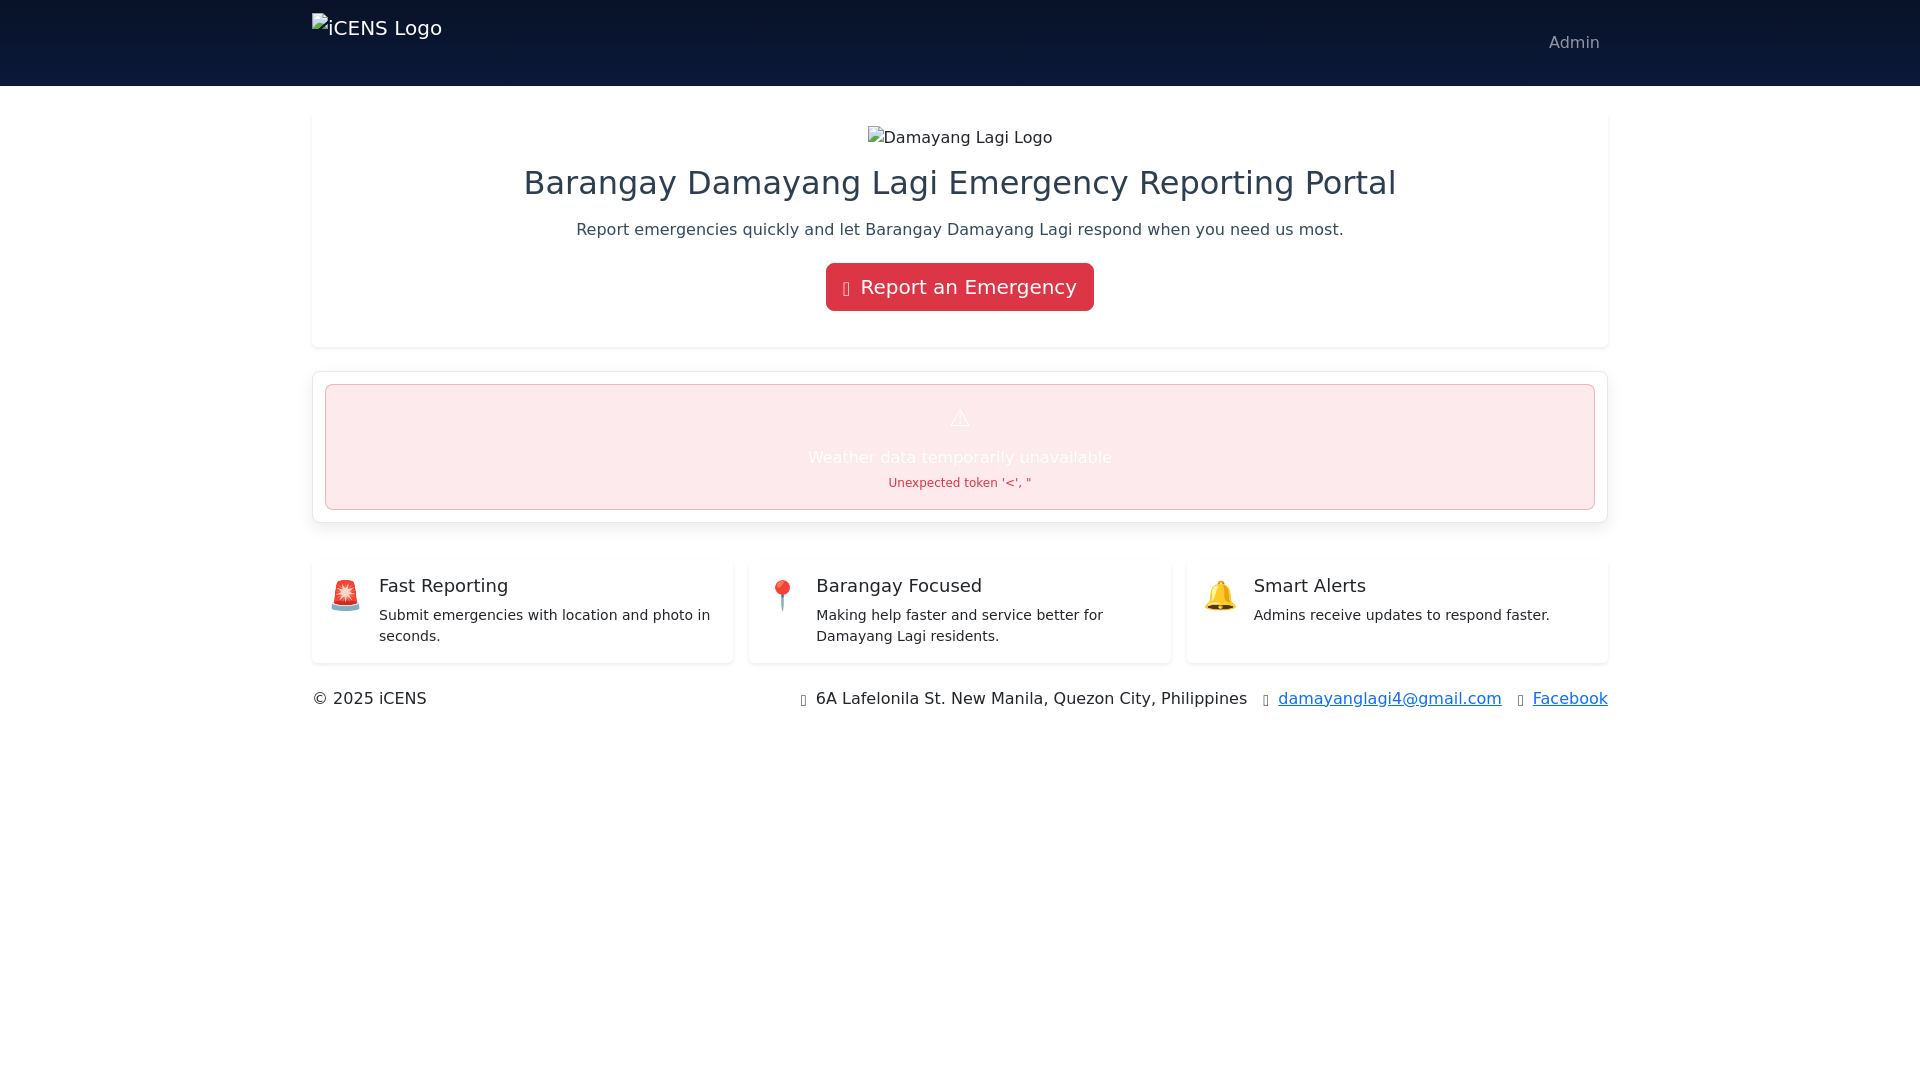Click the Facebook icon in footer
The height and width of the screenshot is (1080, 1920).
point(1521,700)
